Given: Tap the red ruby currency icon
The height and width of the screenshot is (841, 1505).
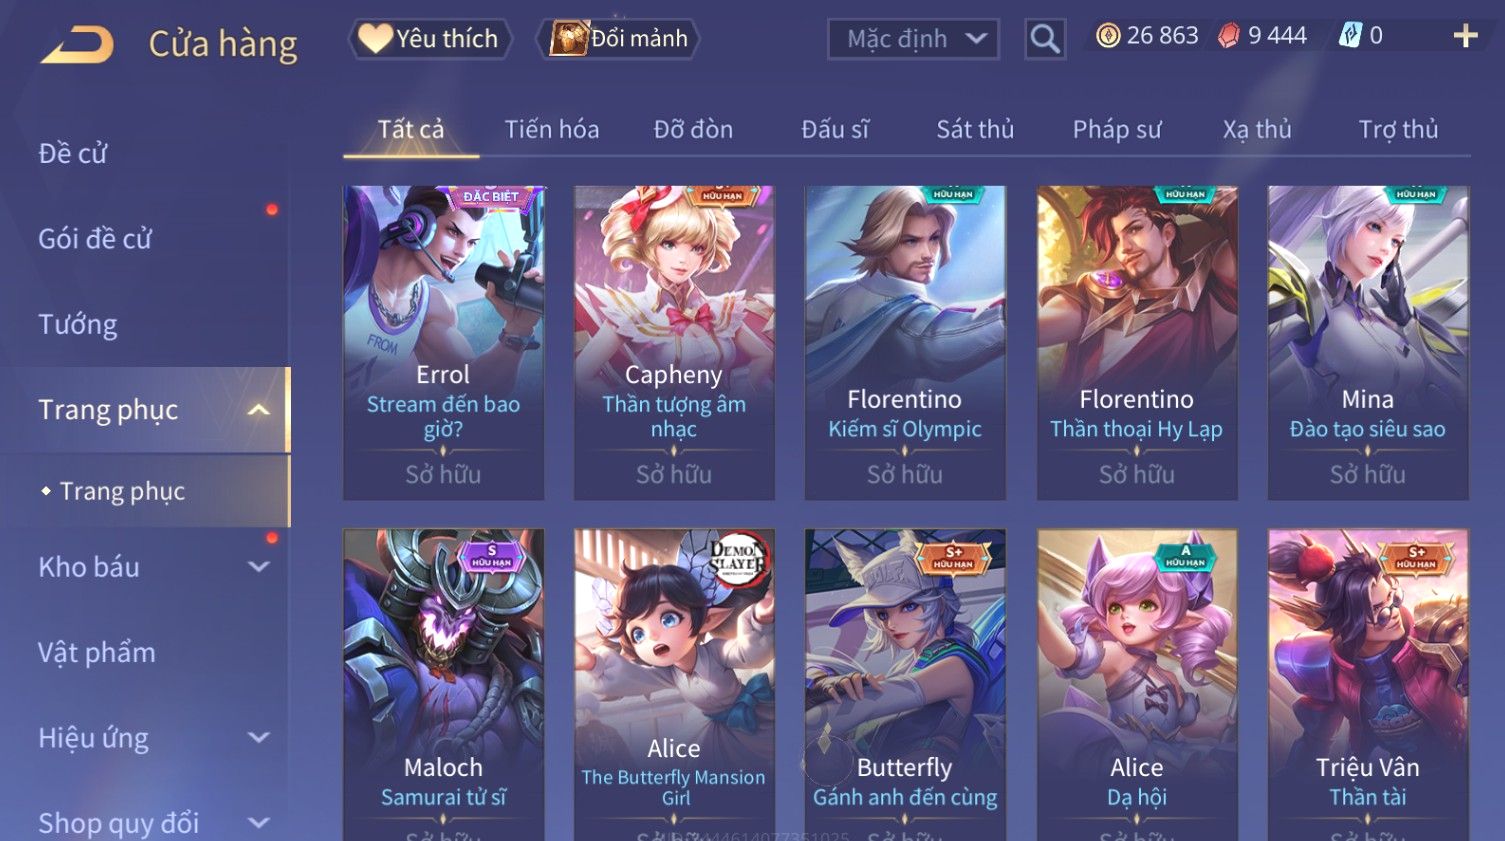Looking at the screenshot, I should pos(1229,36).
